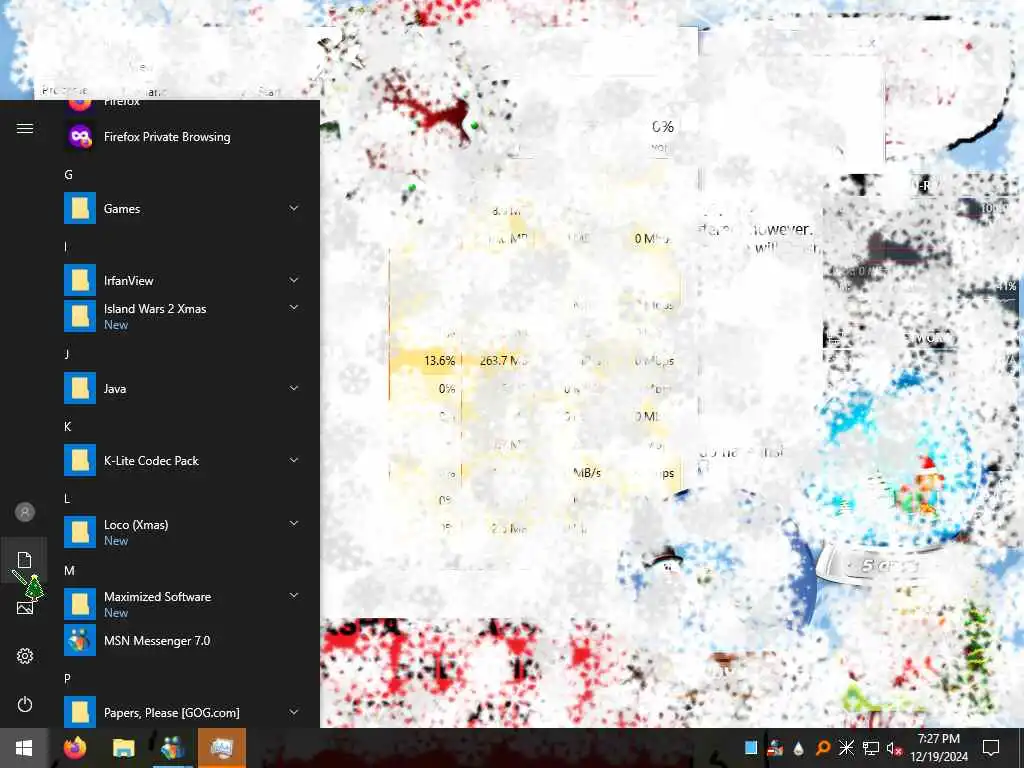Switch to MSN Messenger on the taskbar
The height and width of the screenshot is (768, 1024).
click(x=172, y=748)
